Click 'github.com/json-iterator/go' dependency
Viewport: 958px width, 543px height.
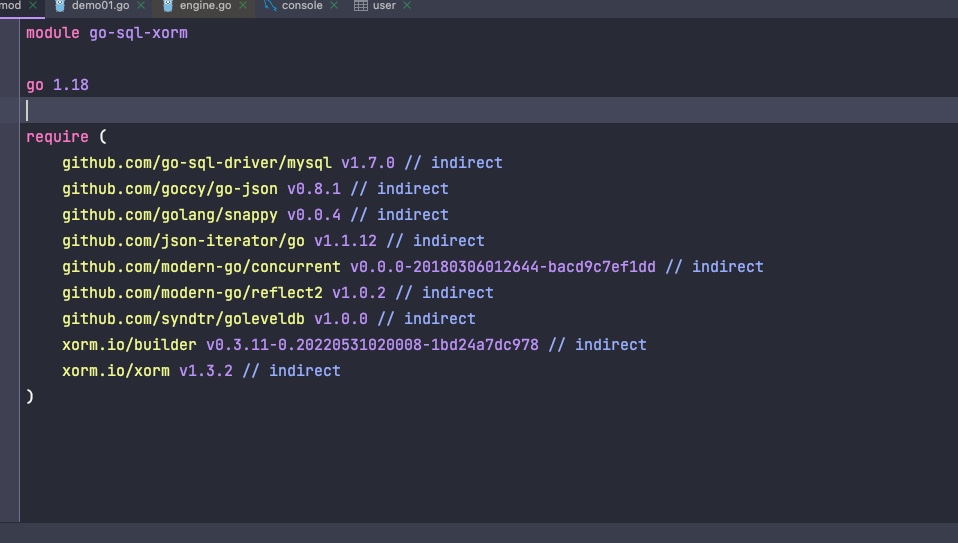click(183, 241)
